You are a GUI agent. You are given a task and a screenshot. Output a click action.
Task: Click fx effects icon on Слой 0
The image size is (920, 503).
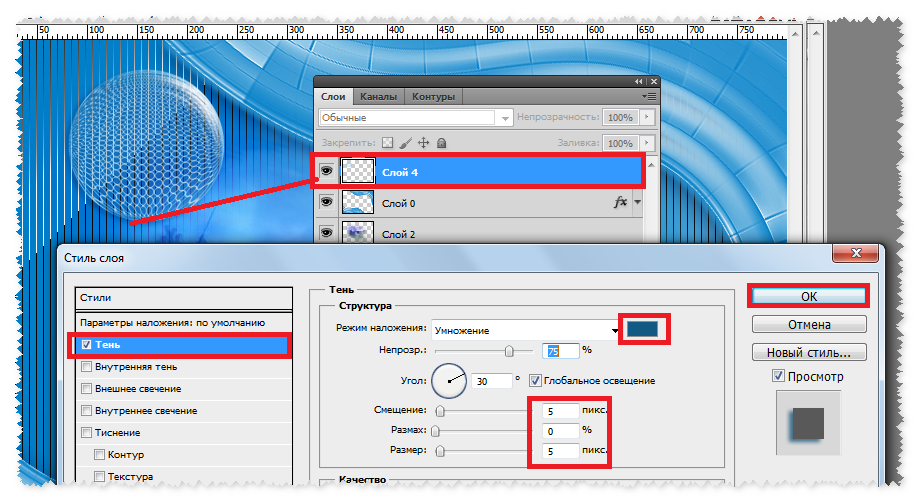tap(620, 202)
